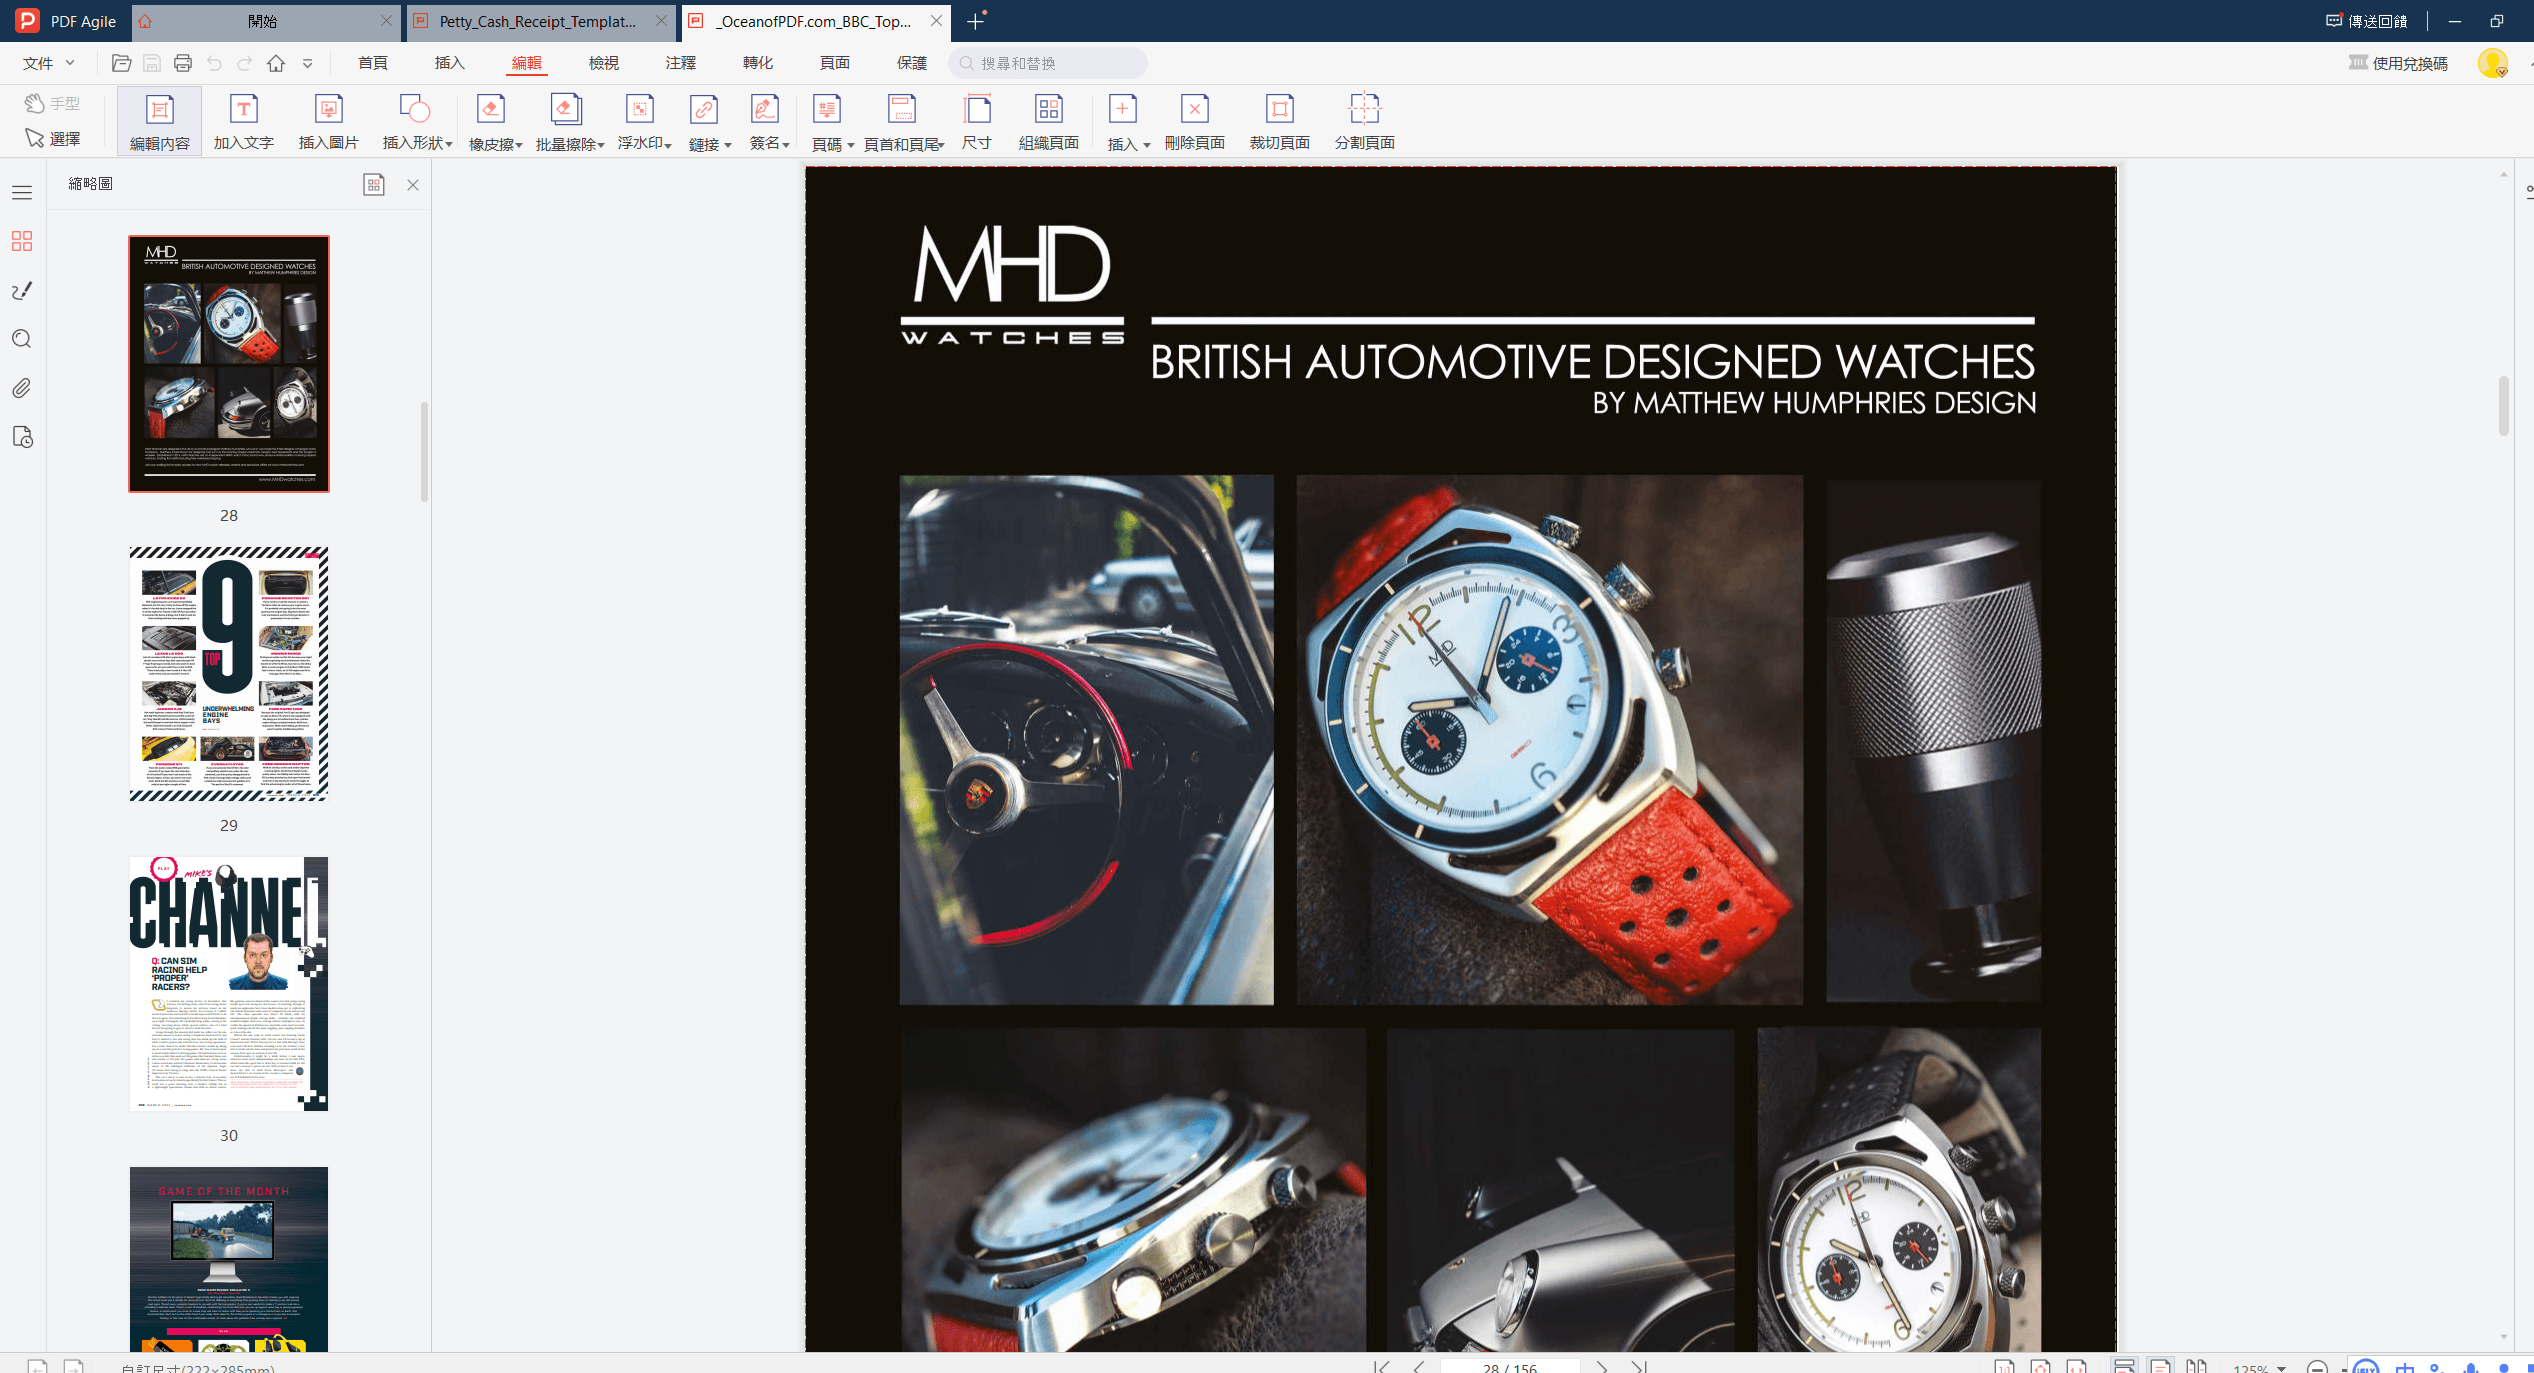Open the 檢視 ribbon tab
This screenshot has height=1373, width=2534.
coord(604,63)
